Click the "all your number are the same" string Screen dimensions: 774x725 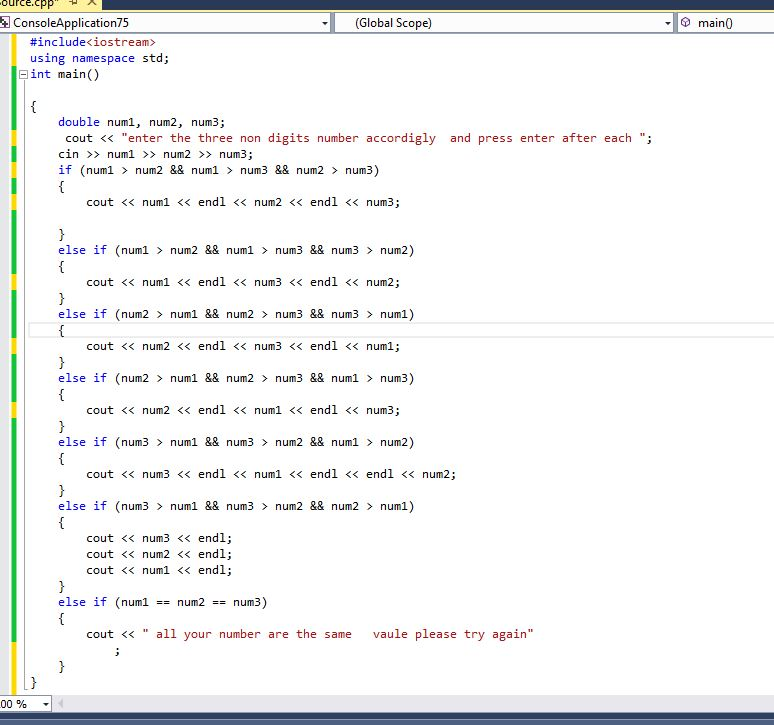coord(338,634)
